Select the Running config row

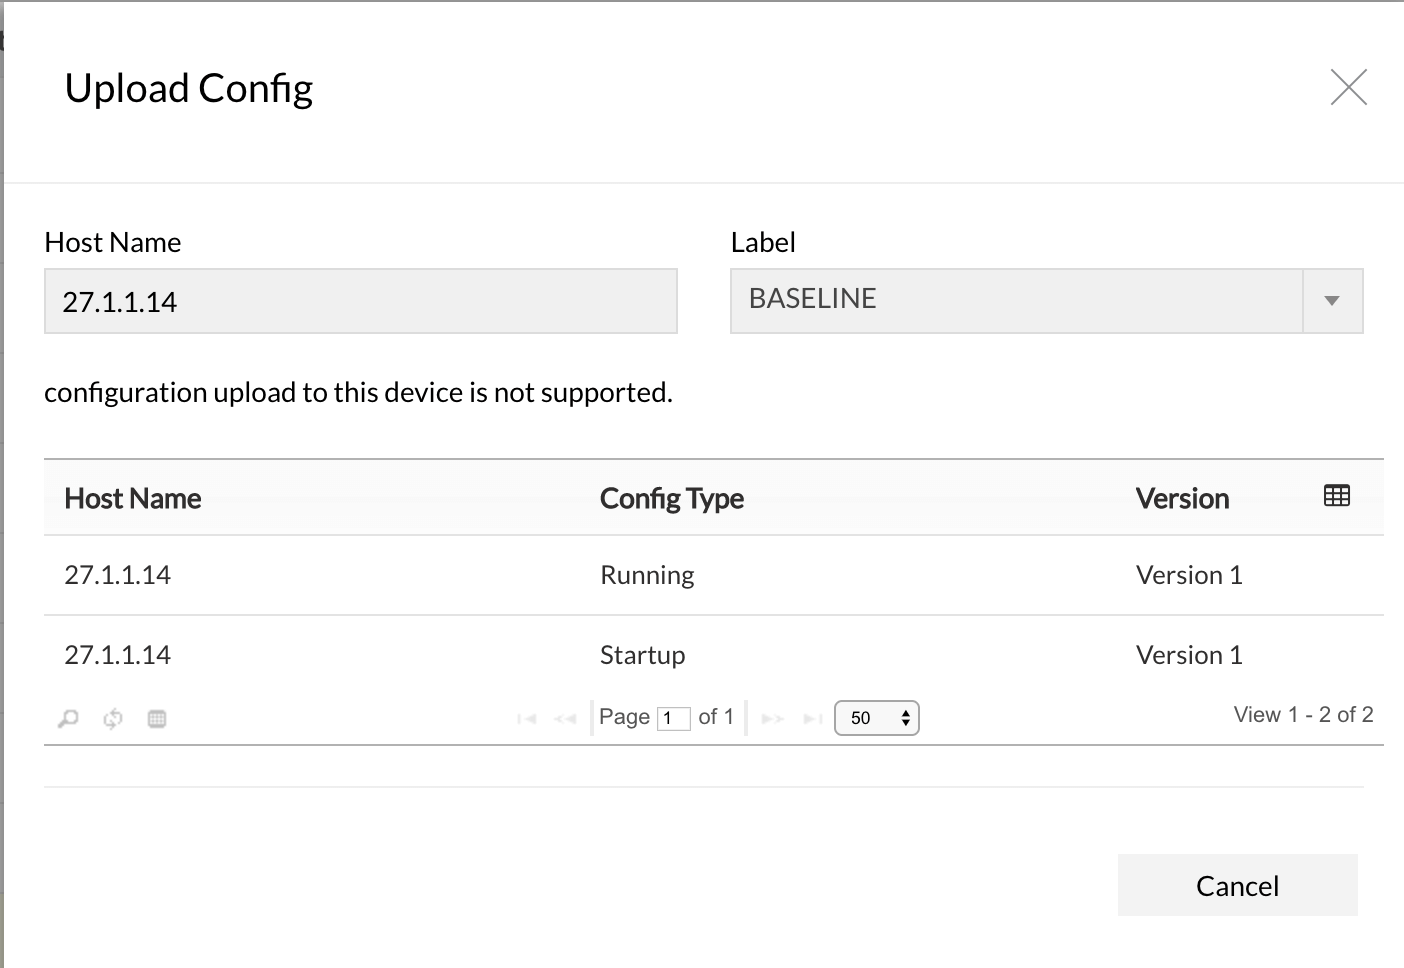point(646,575)
